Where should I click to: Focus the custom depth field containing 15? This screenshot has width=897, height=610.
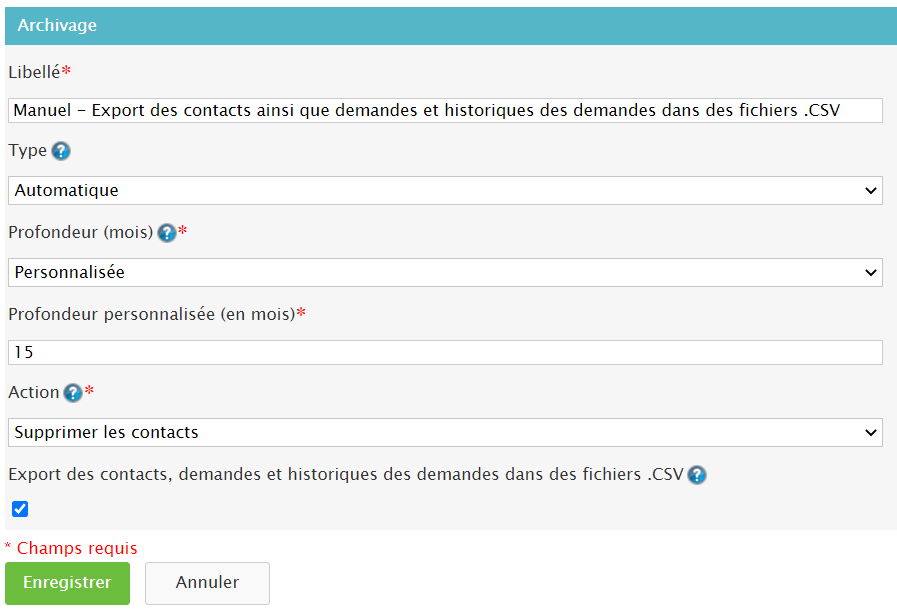pos(445,352)
